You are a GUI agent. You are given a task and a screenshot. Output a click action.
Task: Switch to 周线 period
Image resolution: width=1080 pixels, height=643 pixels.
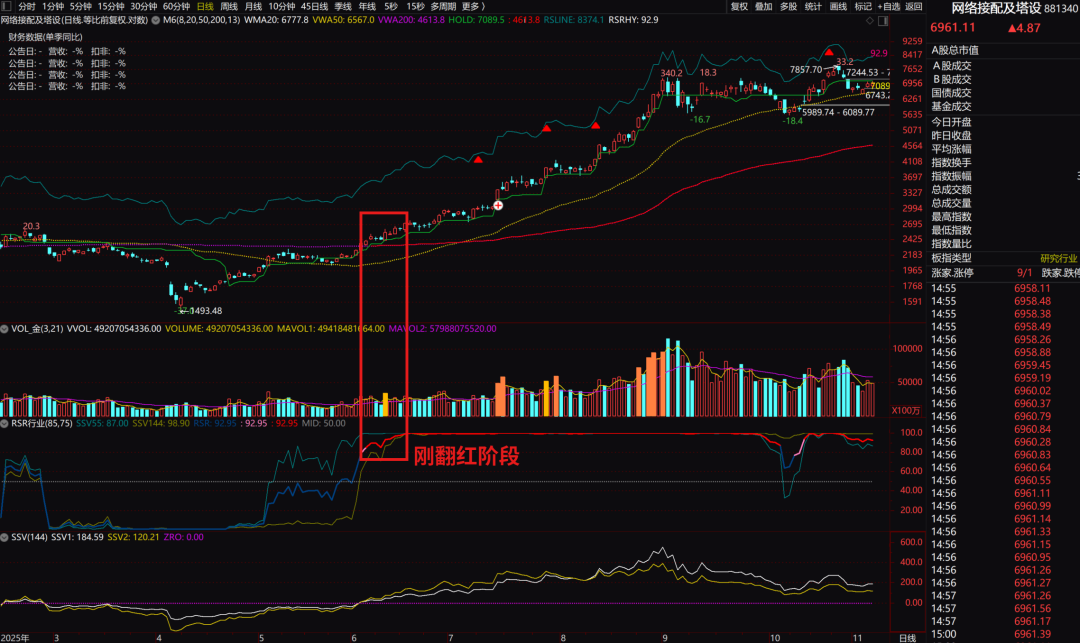coord(229,6)
